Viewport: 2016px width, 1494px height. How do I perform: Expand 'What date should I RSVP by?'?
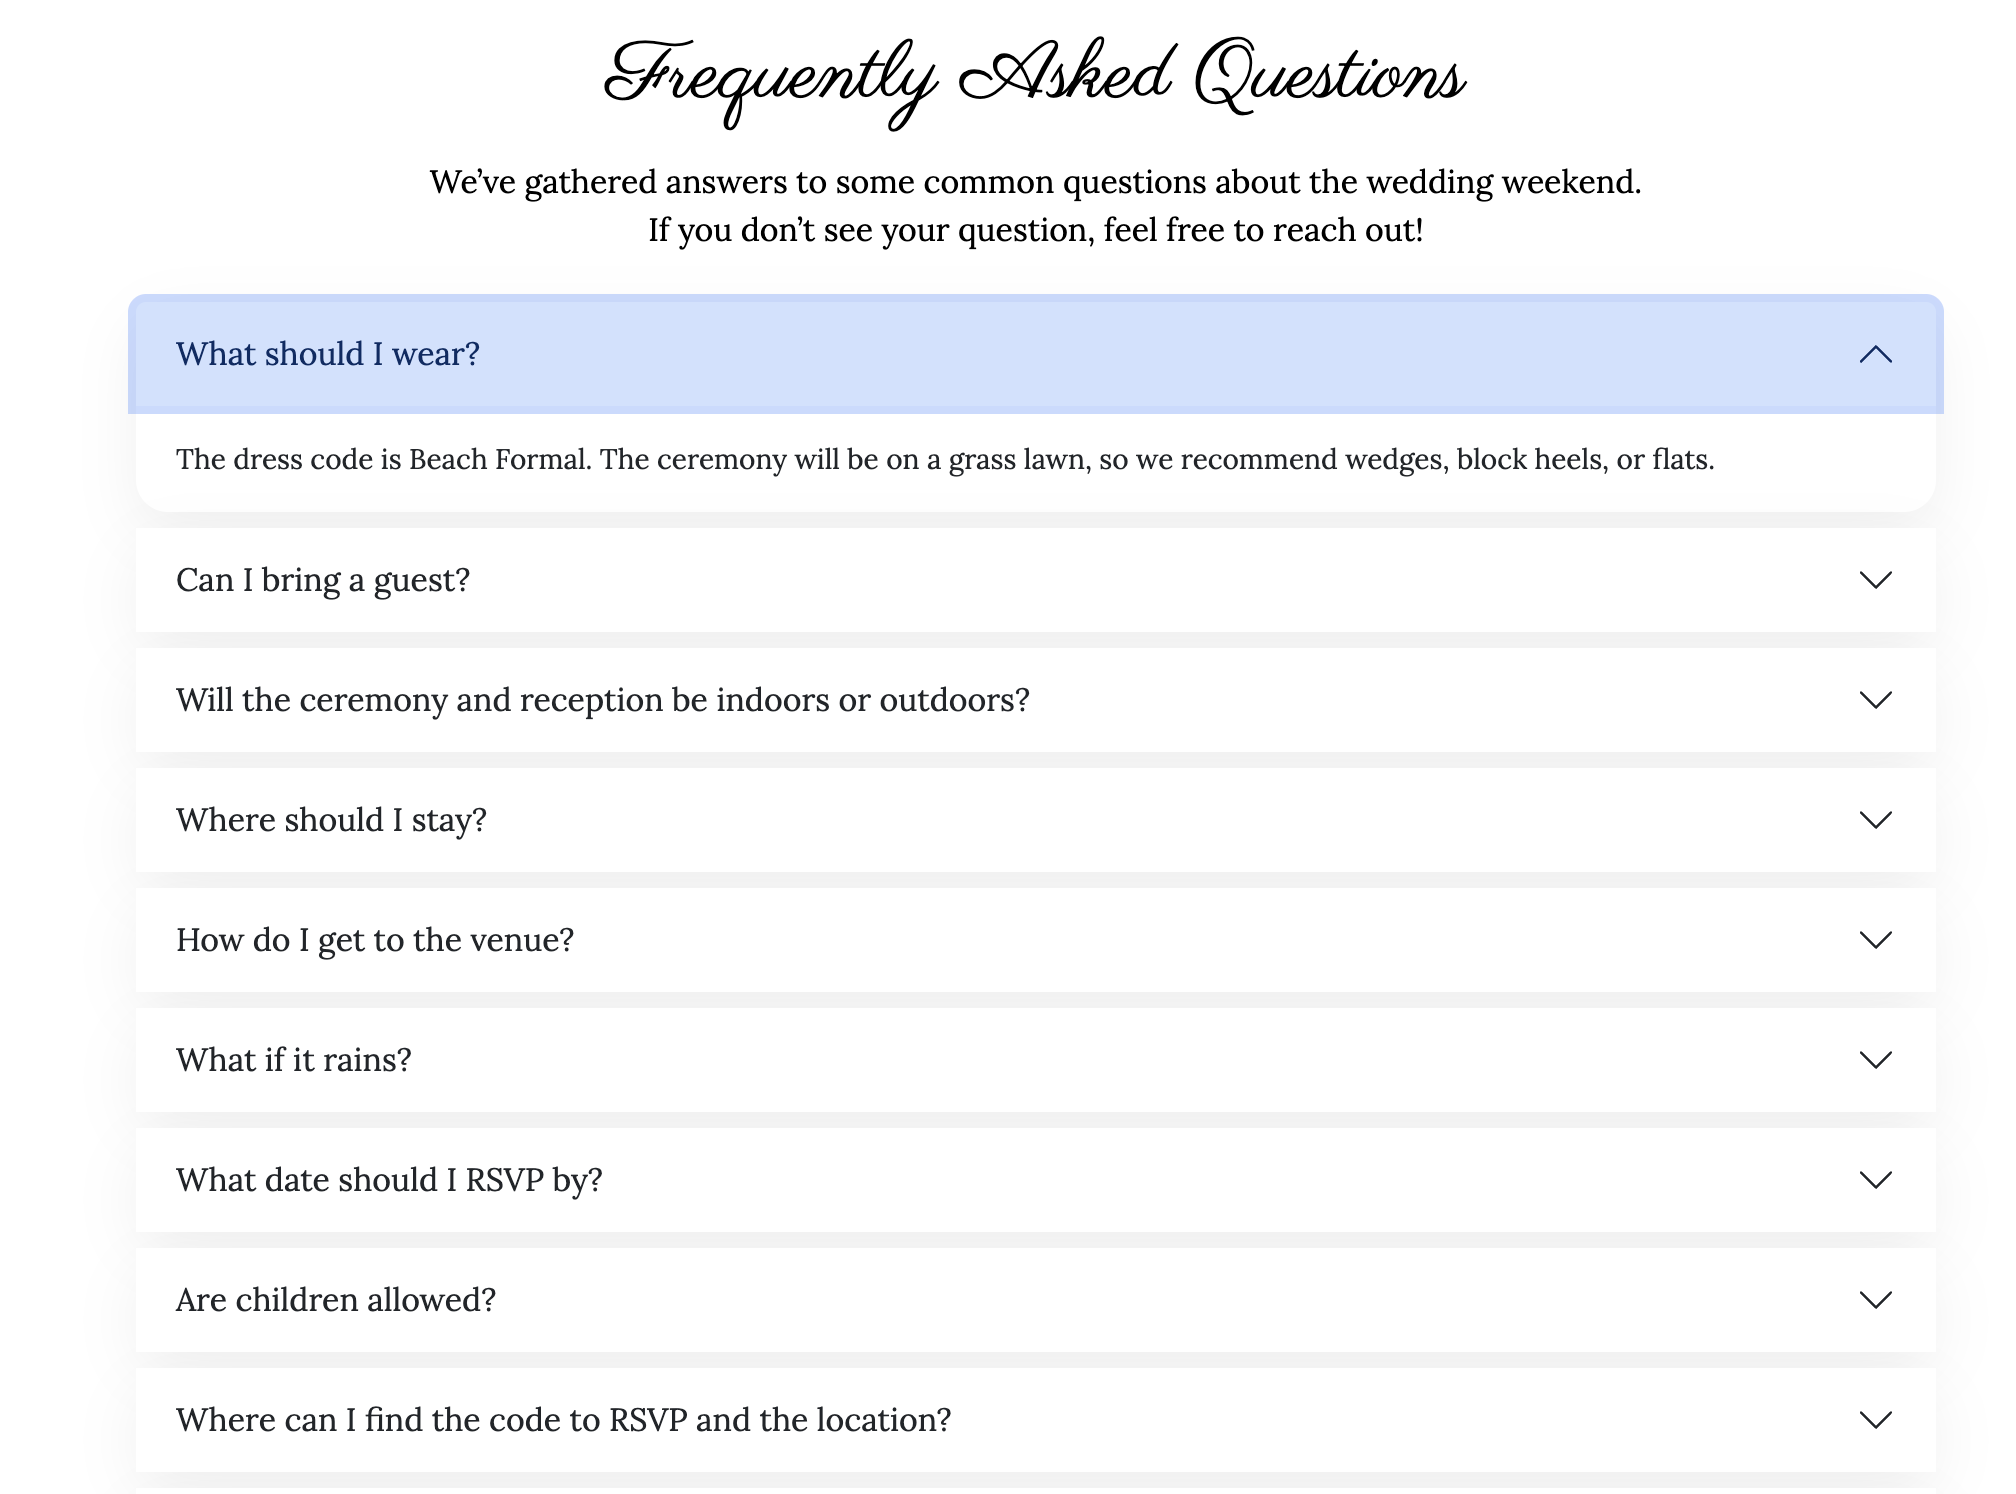tap(389, 1180)
